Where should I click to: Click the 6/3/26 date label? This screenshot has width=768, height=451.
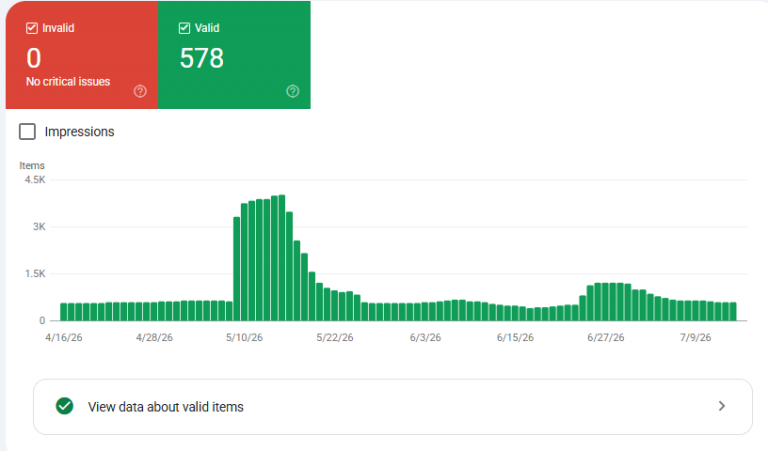425,337
